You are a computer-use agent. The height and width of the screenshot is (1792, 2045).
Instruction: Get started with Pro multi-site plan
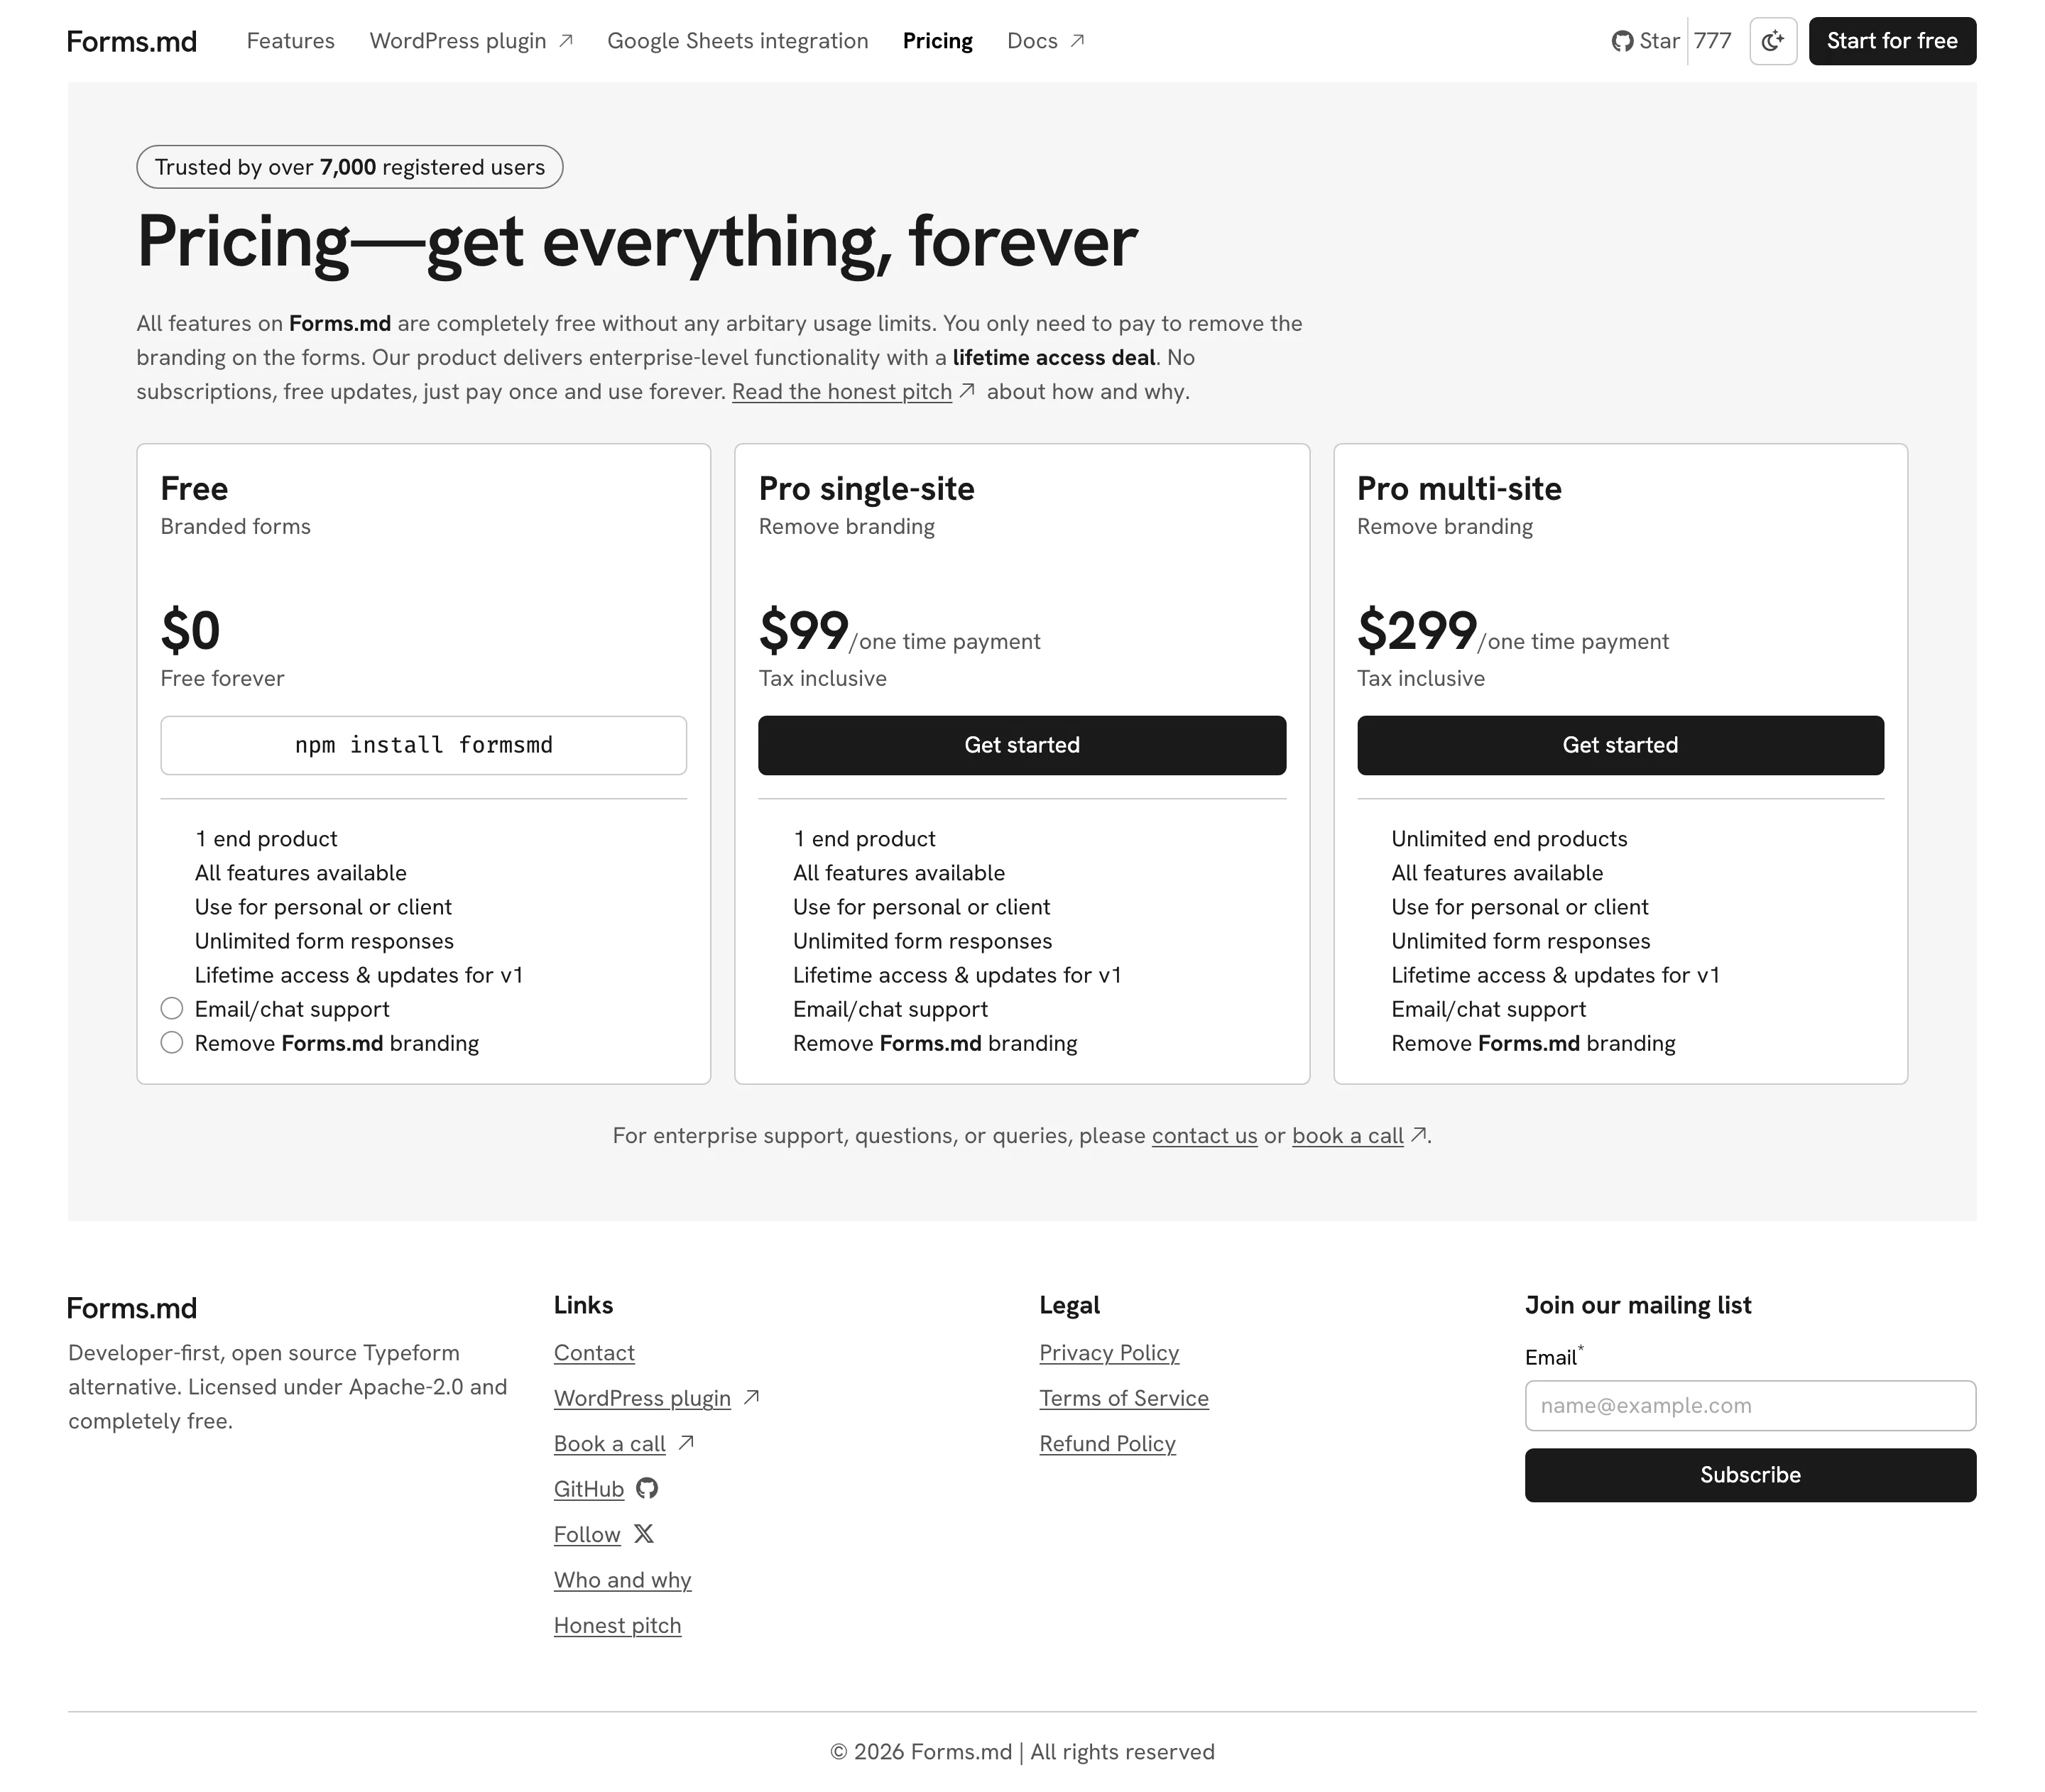pyautogui.click(x=1620, y=745)
